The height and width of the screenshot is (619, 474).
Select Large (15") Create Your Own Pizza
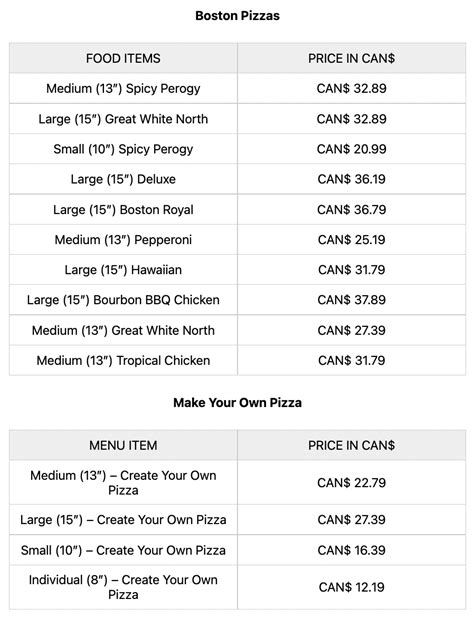coord(123,520)
